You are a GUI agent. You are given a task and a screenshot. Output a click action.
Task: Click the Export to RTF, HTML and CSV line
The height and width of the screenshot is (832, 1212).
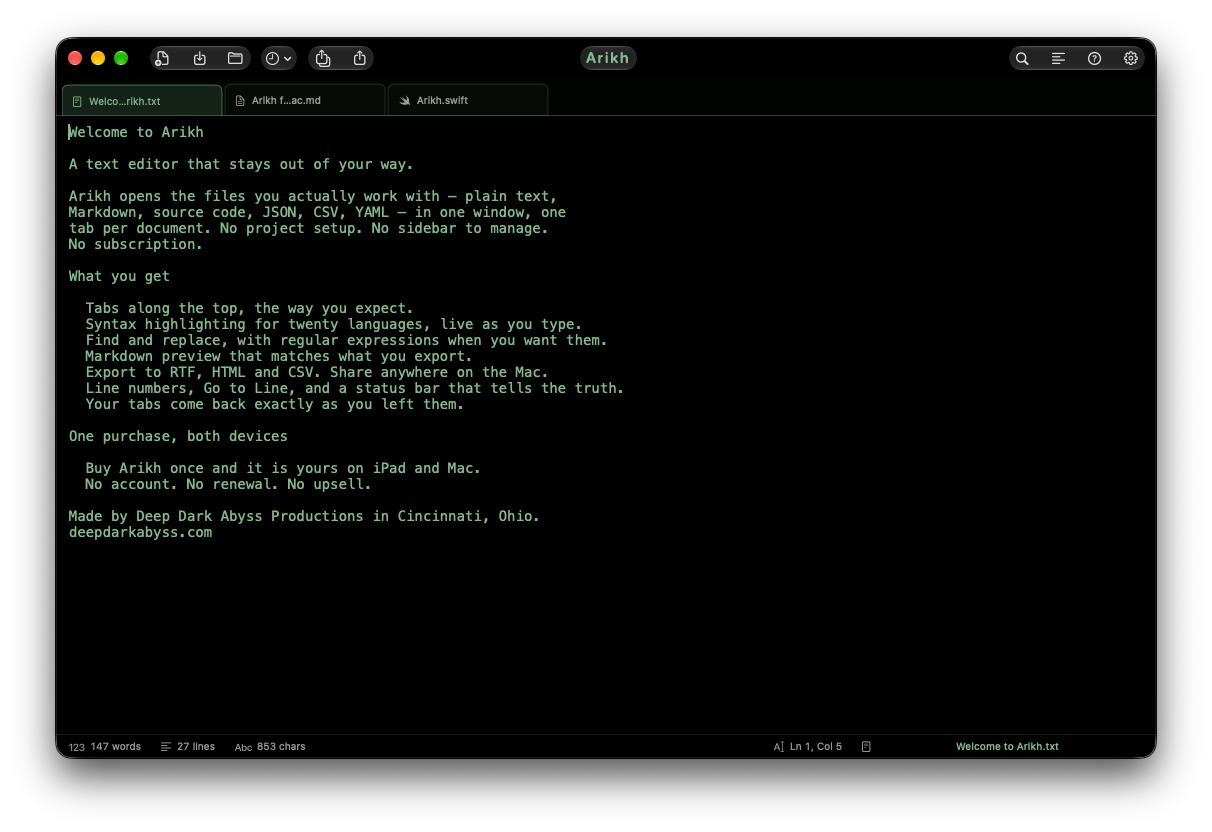(x=317, y=372)
